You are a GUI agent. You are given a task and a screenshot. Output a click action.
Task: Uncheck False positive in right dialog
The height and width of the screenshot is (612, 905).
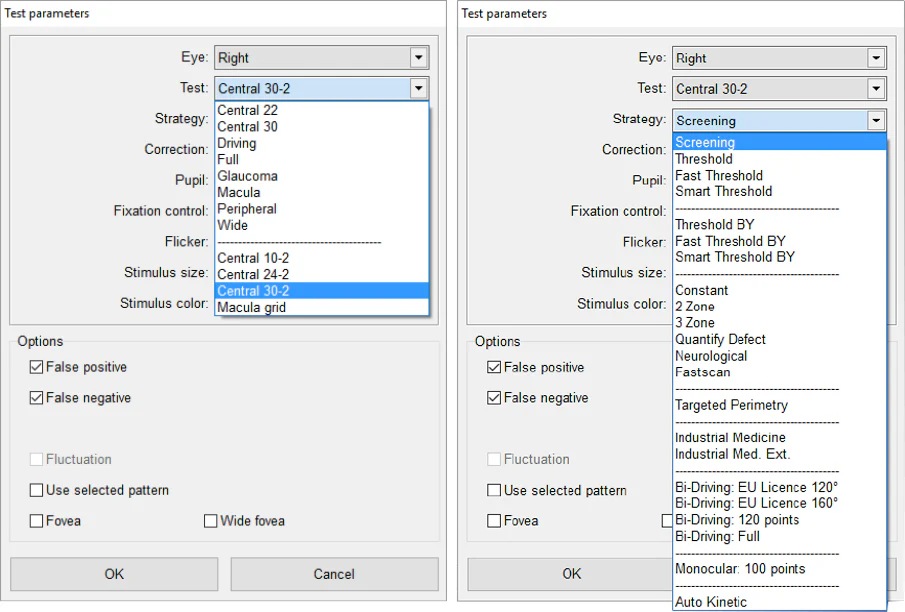pos(494,367)
